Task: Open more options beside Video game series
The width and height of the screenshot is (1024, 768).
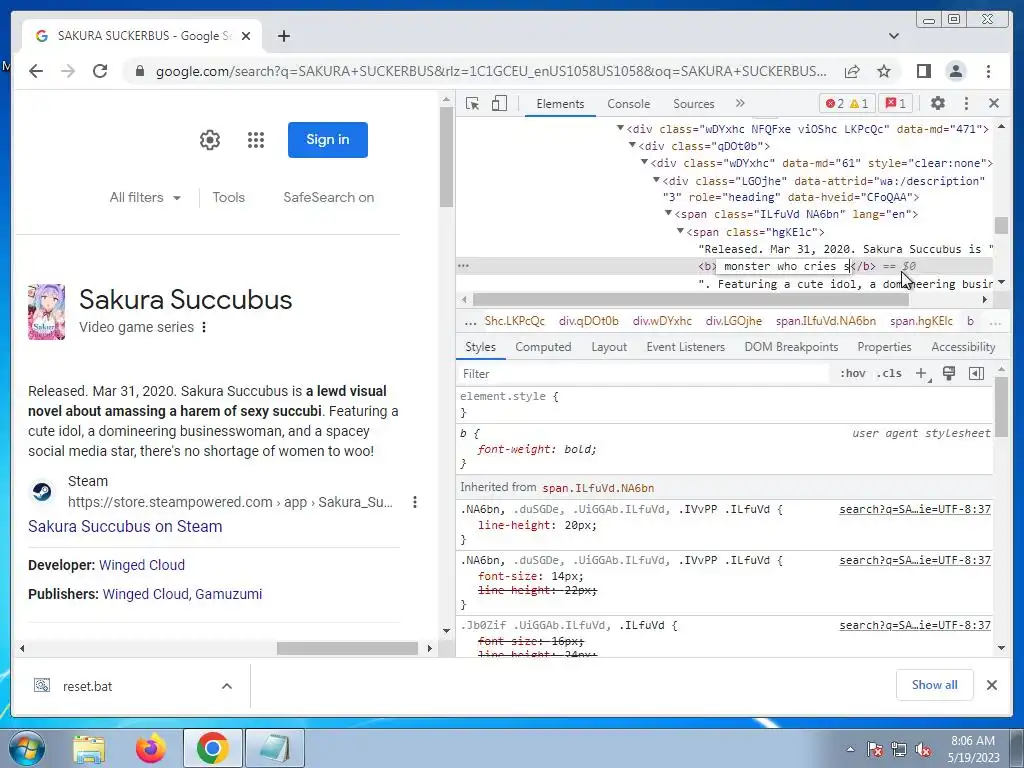Action: point(204,327)
